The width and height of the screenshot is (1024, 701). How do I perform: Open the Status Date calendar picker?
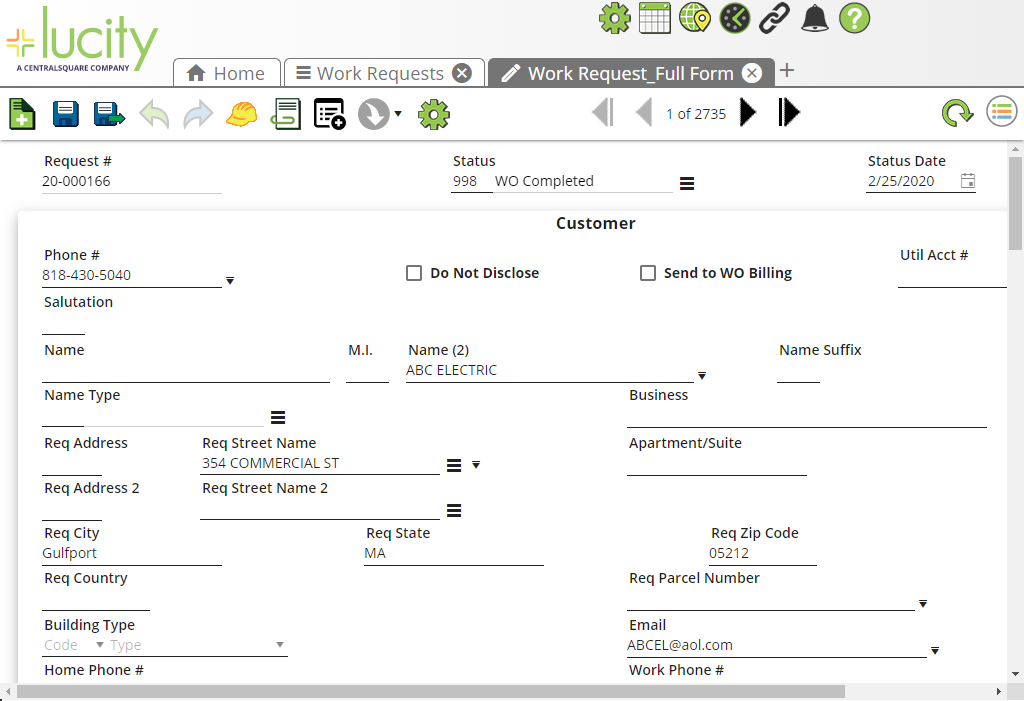coord(967,181)
